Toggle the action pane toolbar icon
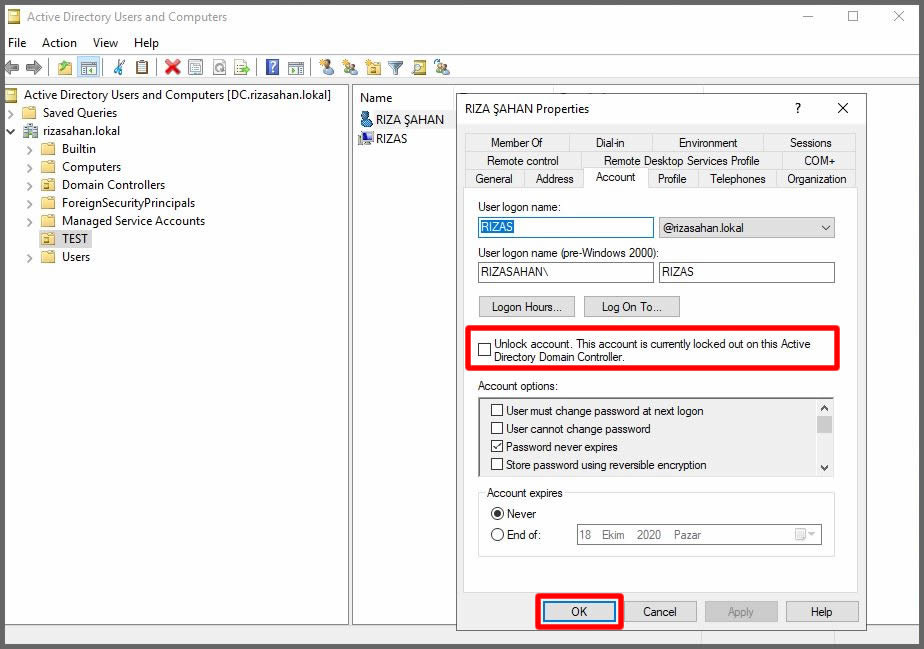Image resolution: width=924 pixels, height=649 pixels. coord(296,68)
